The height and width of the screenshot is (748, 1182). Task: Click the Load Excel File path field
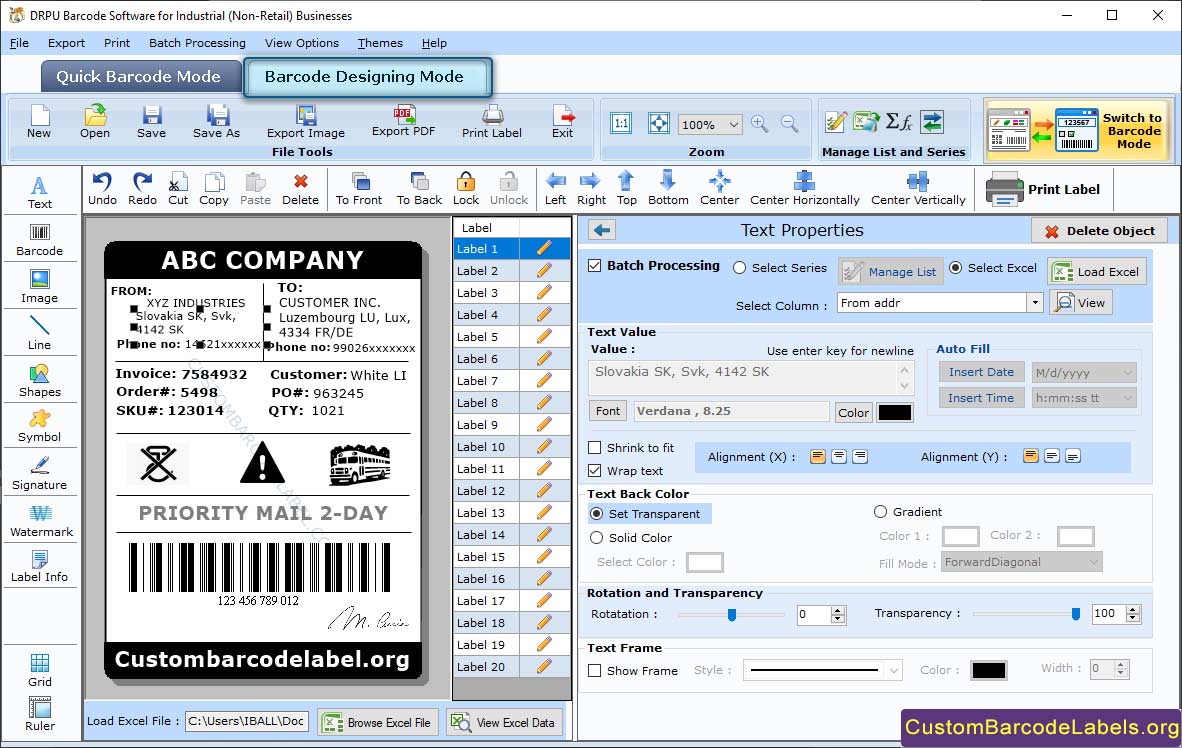[x=247, y=722]
